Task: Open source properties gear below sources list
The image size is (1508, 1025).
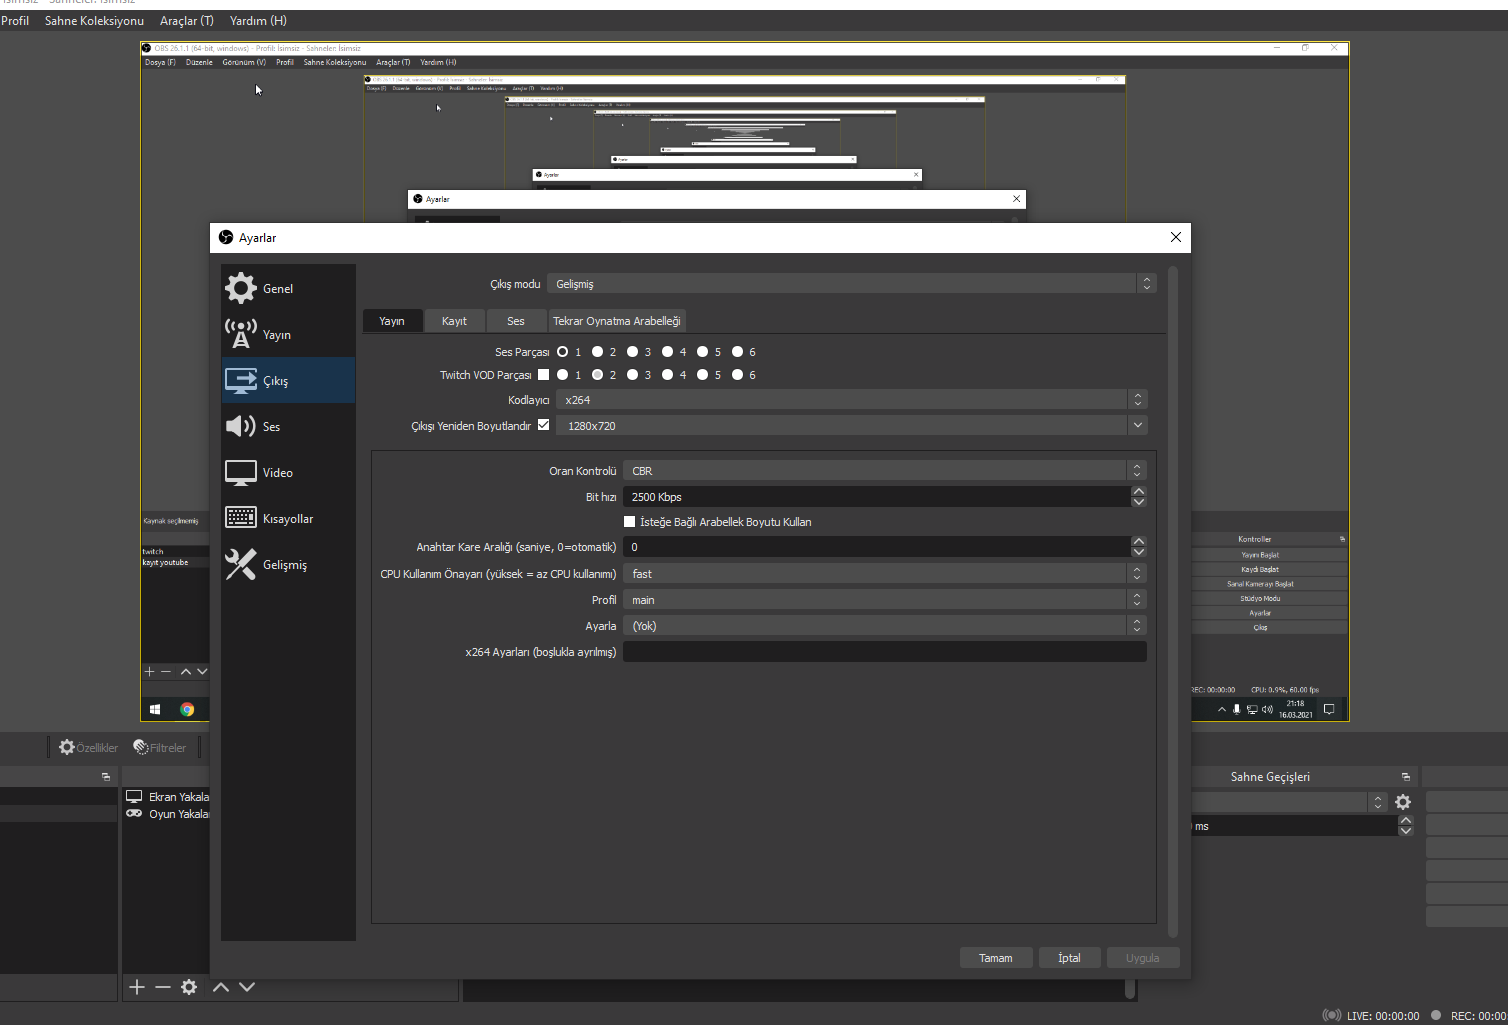Action: pos(189,987)
